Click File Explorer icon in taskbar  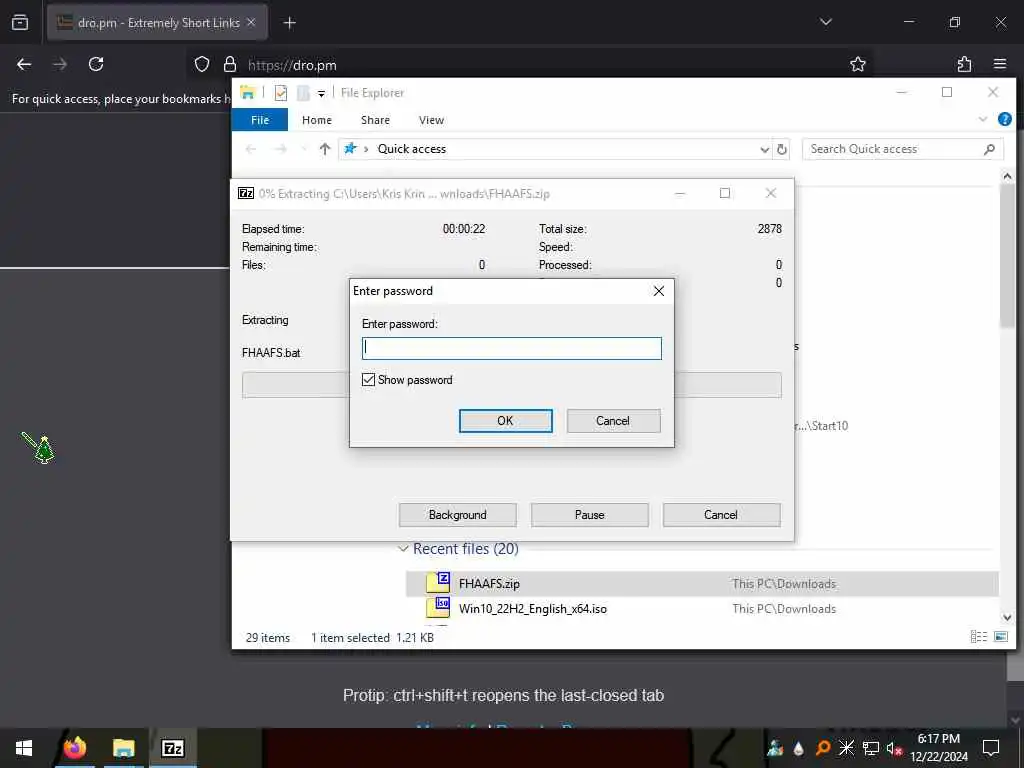click(x=123, y=748)
